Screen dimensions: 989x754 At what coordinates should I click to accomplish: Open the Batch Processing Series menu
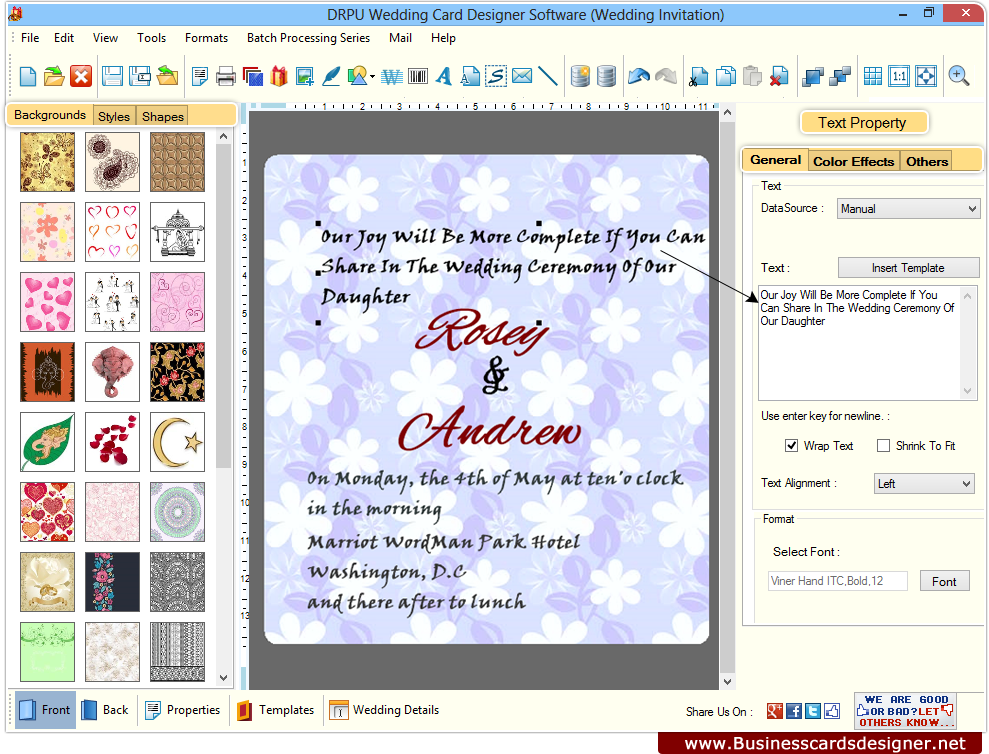[308, 38]
